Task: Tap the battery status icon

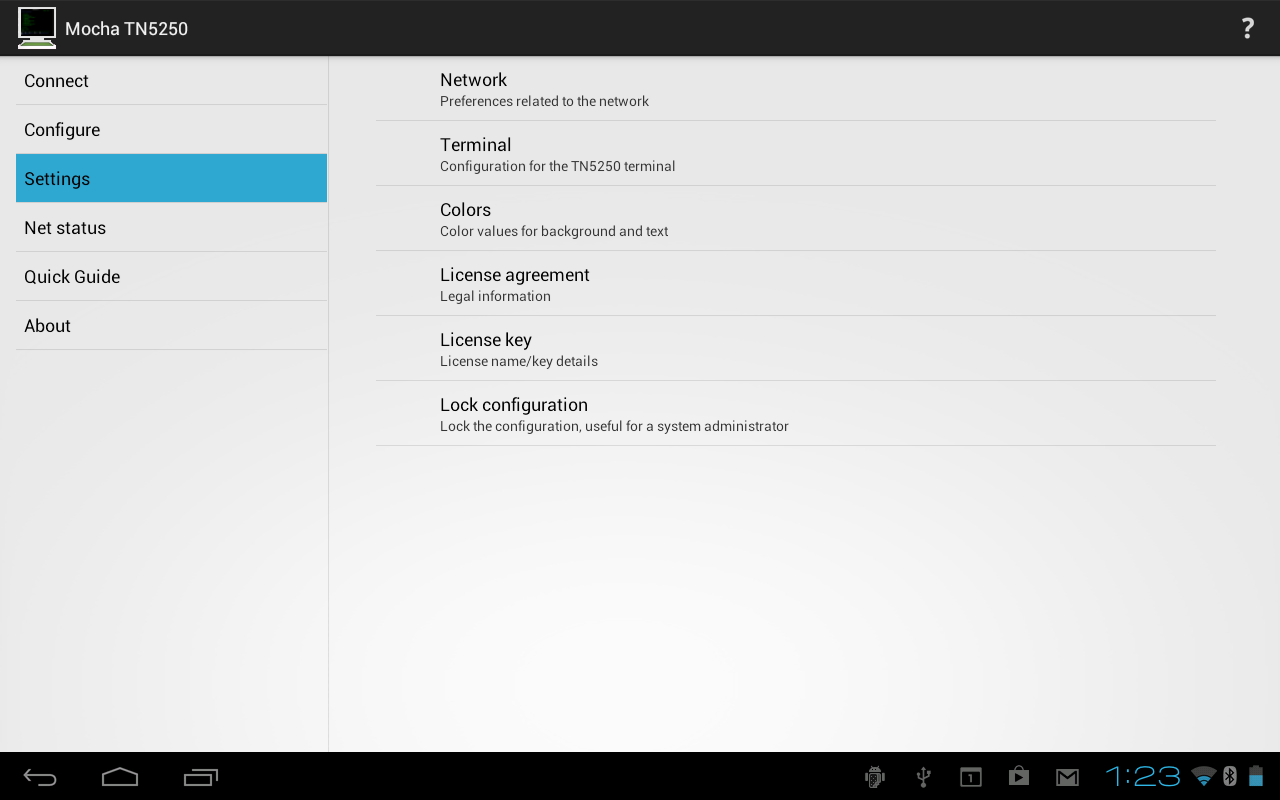Action: click(1256, 776)
